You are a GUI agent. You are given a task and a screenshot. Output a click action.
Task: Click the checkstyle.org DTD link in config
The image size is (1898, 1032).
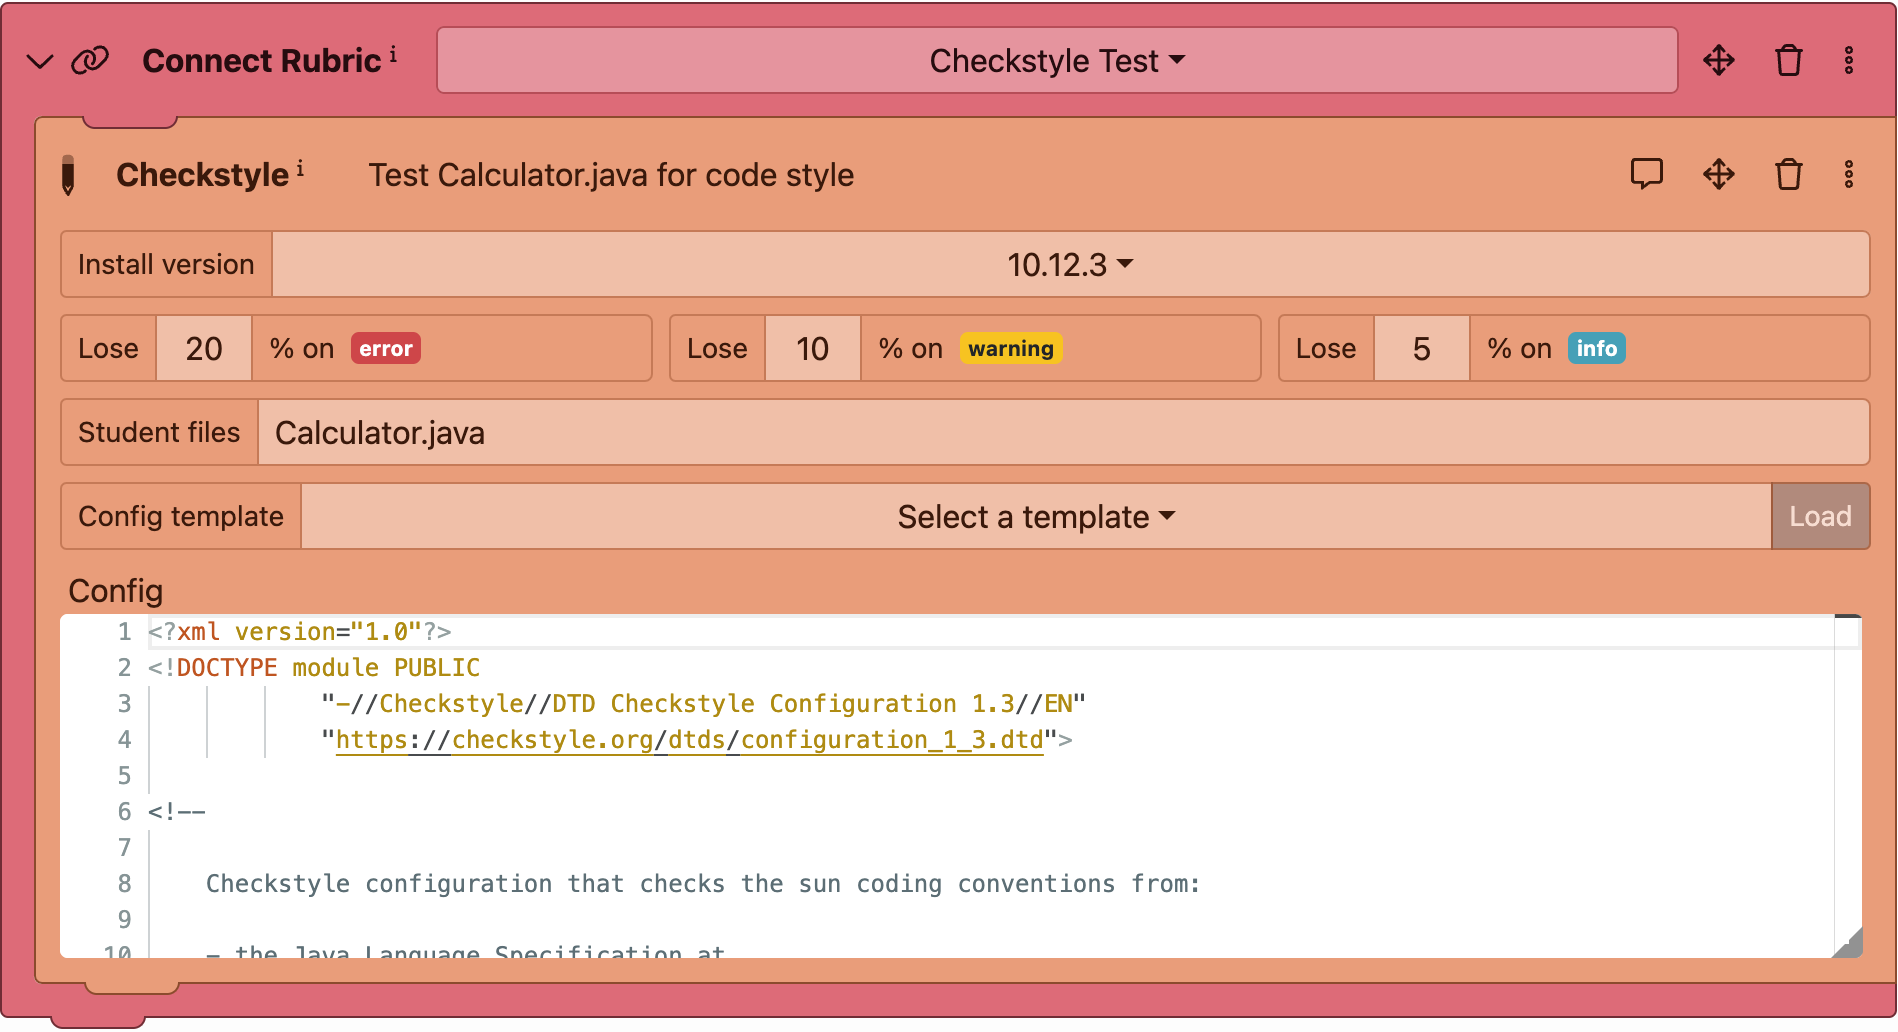tap(689, 740)
